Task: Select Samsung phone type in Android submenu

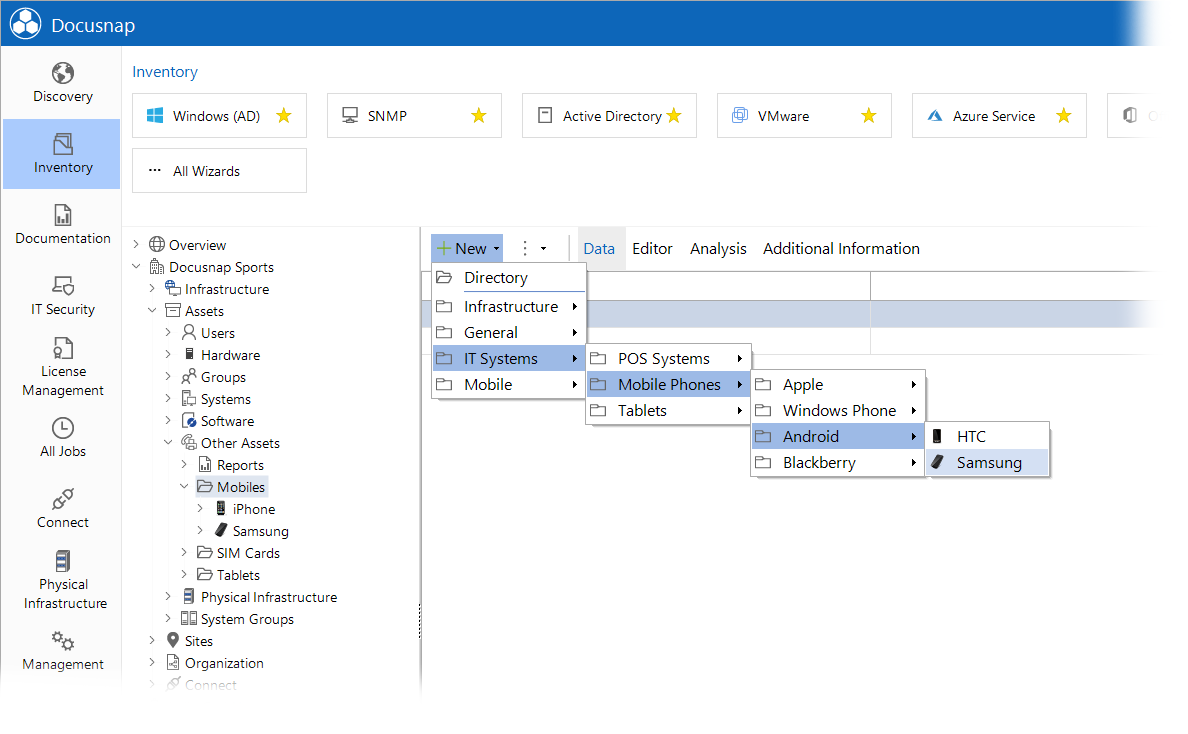Action: (987, 462)
